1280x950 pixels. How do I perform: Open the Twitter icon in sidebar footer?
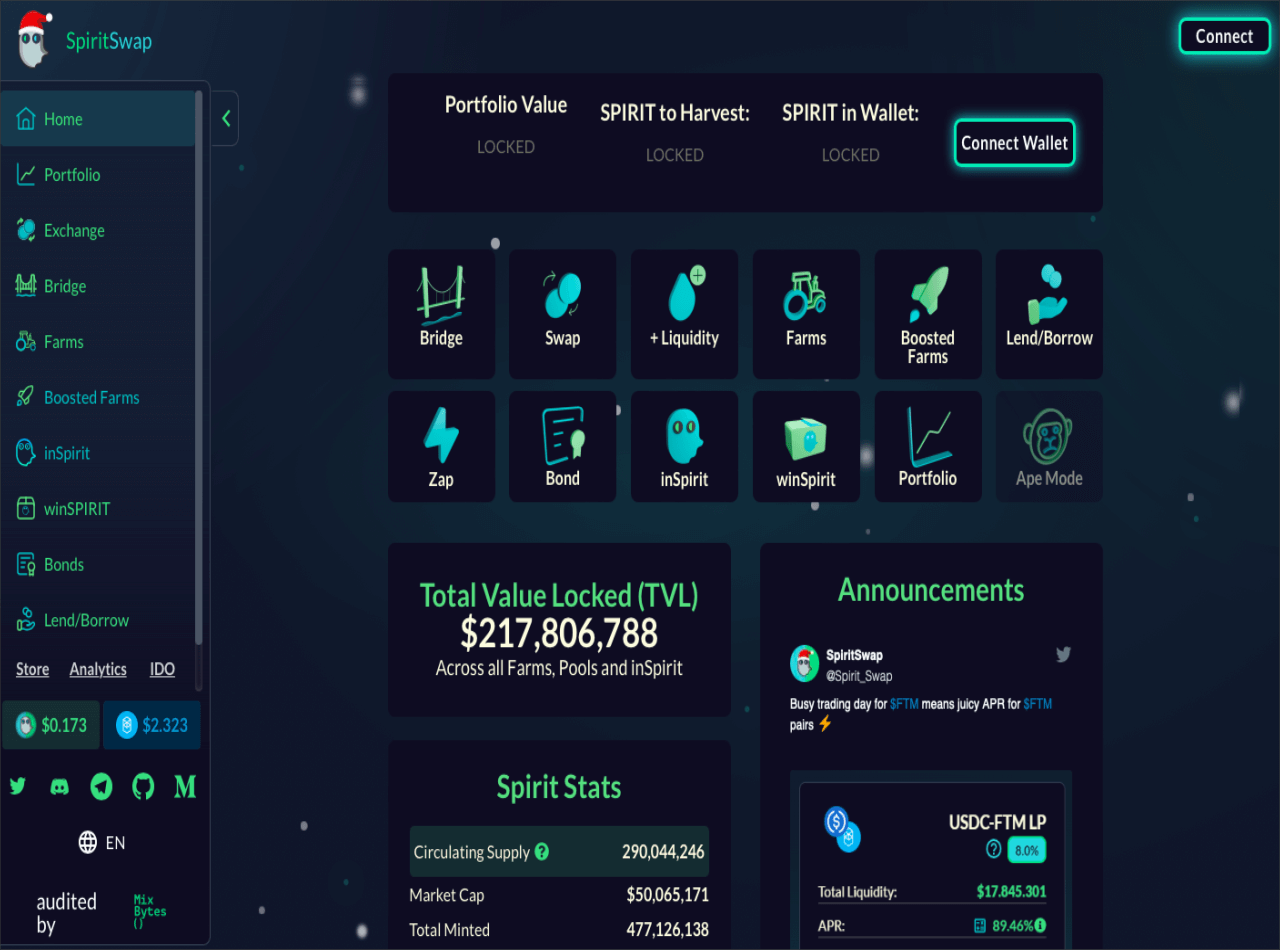pos(18,787)
